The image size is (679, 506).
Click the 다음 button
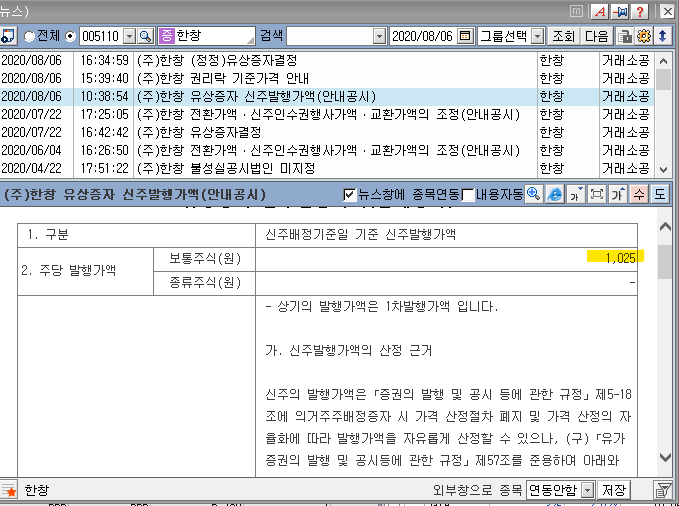[x=596, y=36]
